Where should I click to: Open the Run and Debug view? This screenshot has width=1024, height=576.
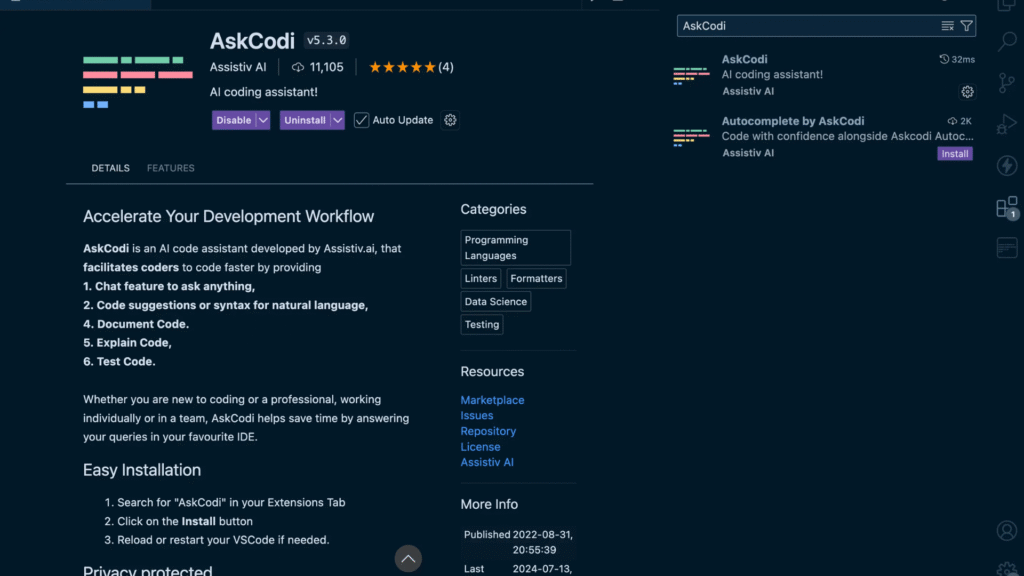point(1007,124)
